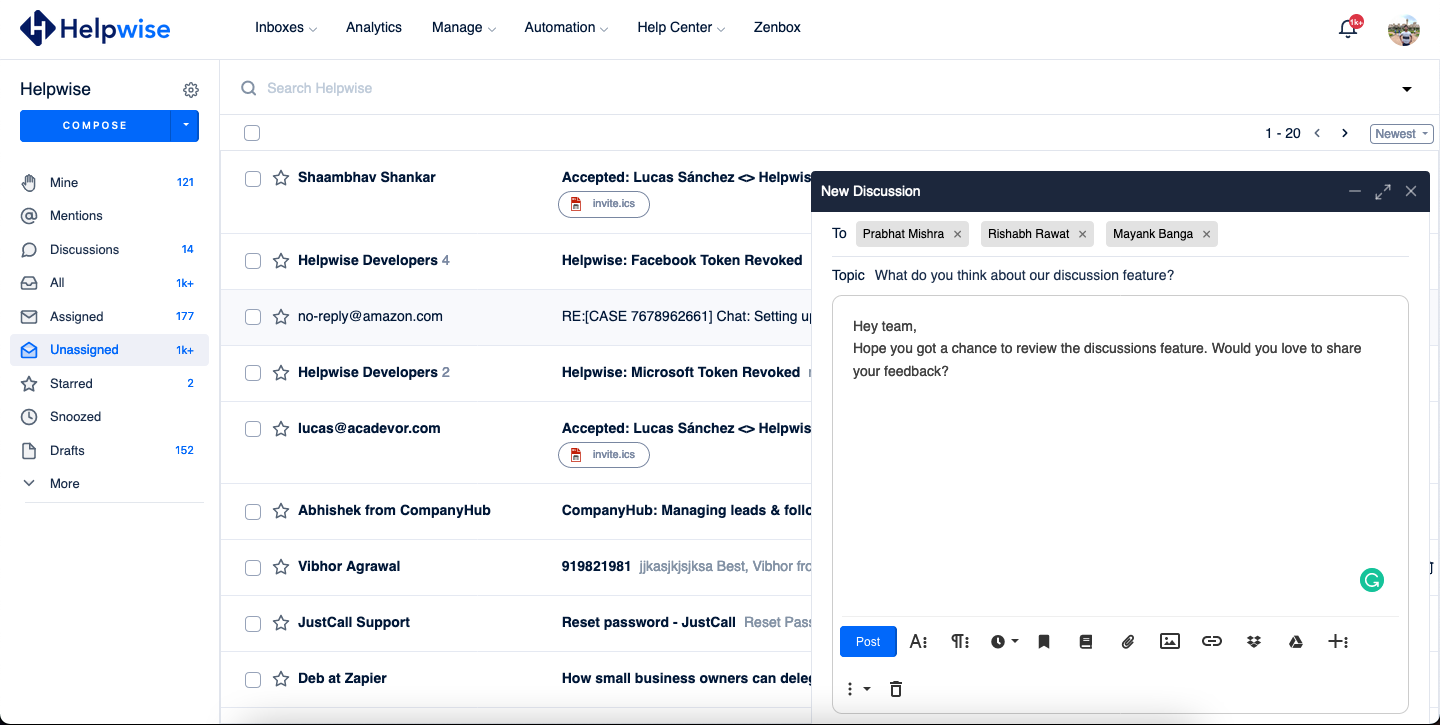Delete the discussion draft with trash icon
The width and height of the screenshot is (1440, 725).
[895, 689]
